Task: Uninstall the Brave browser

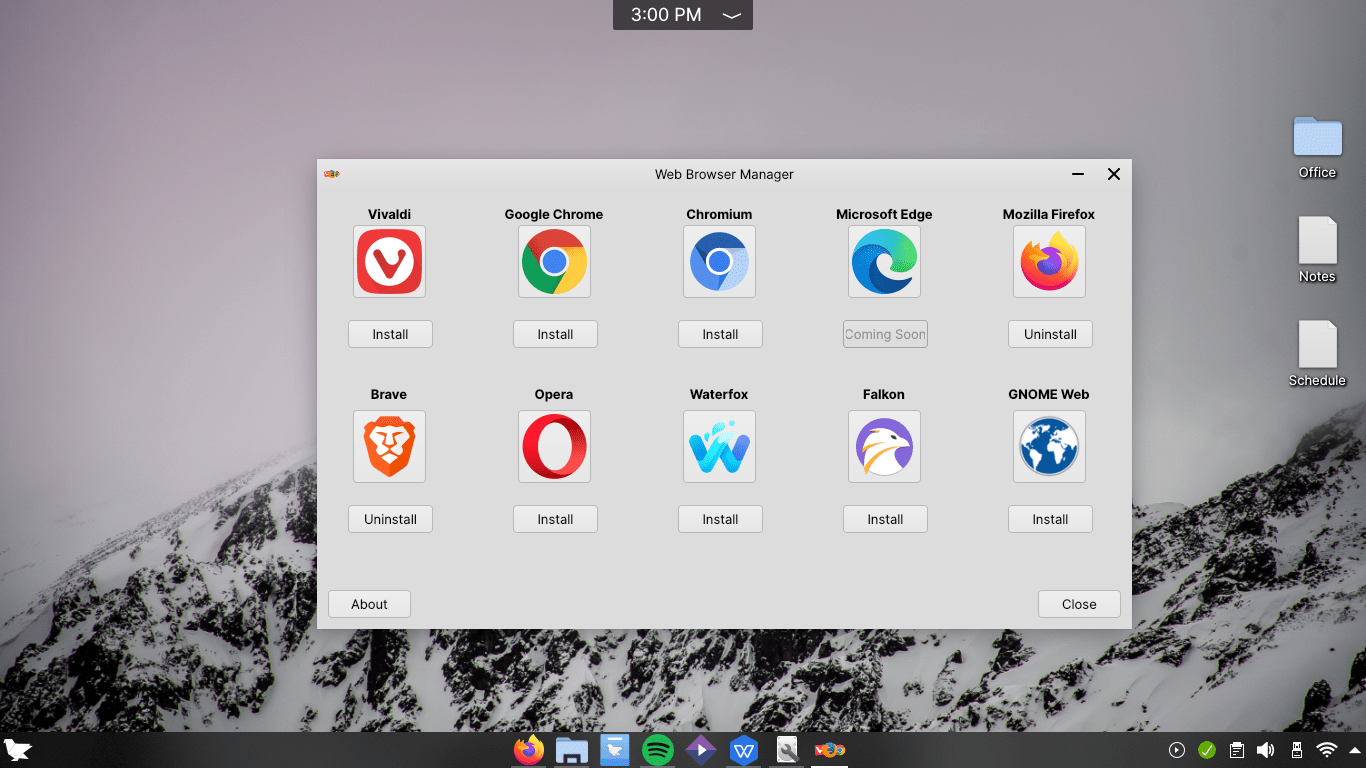Action: 390,519
